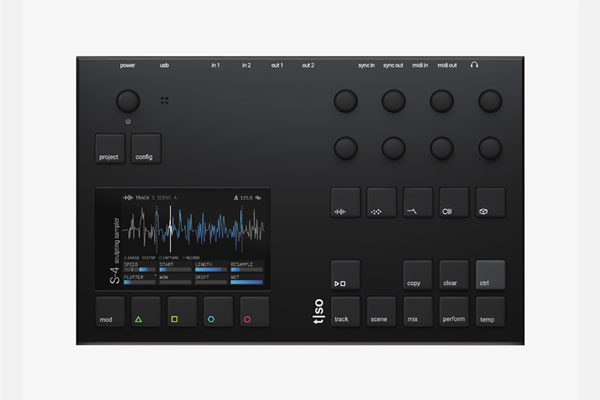Click the 'midi out' port label
Screen dimensions: 600x400
(x=447, y=65)
